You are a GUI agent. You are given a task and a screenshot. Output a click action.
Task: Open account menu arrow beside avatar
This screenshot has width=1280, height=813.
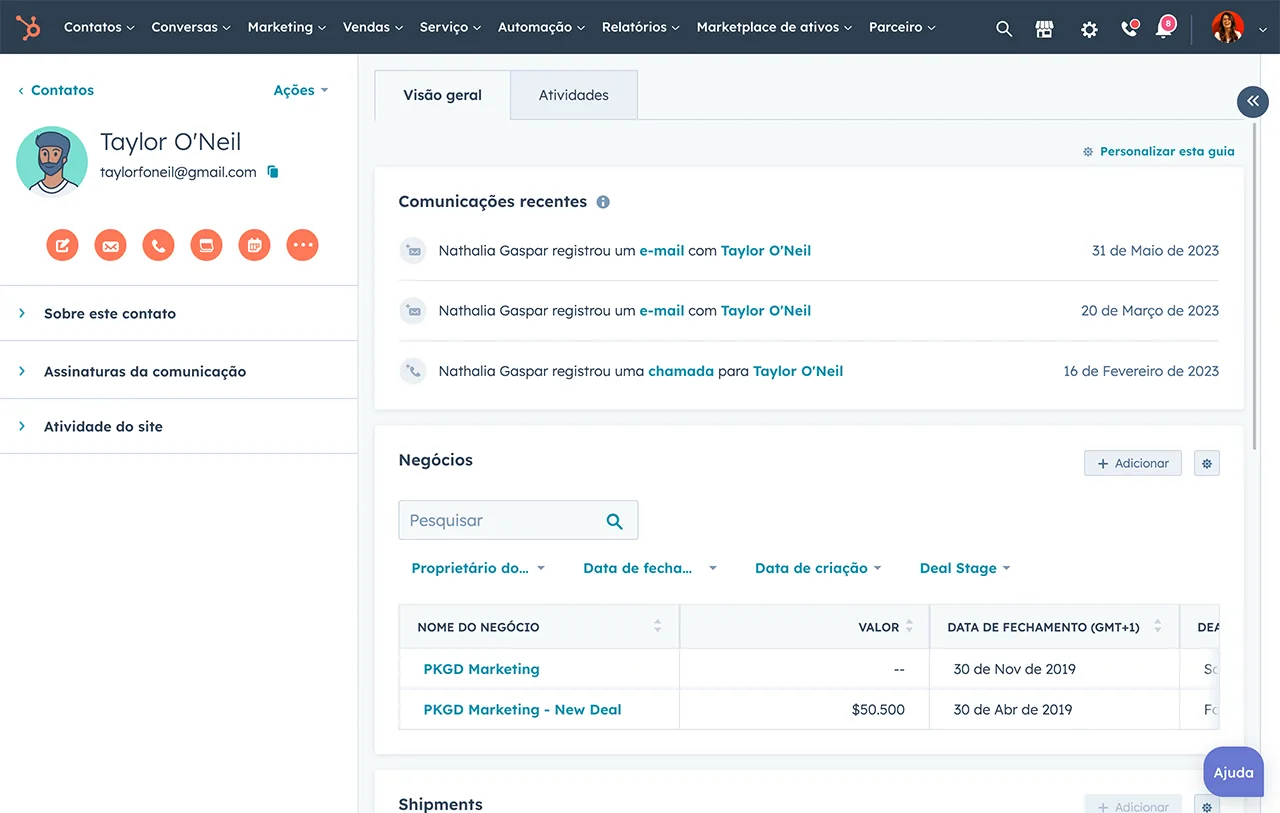click(x=1262, y=30)
